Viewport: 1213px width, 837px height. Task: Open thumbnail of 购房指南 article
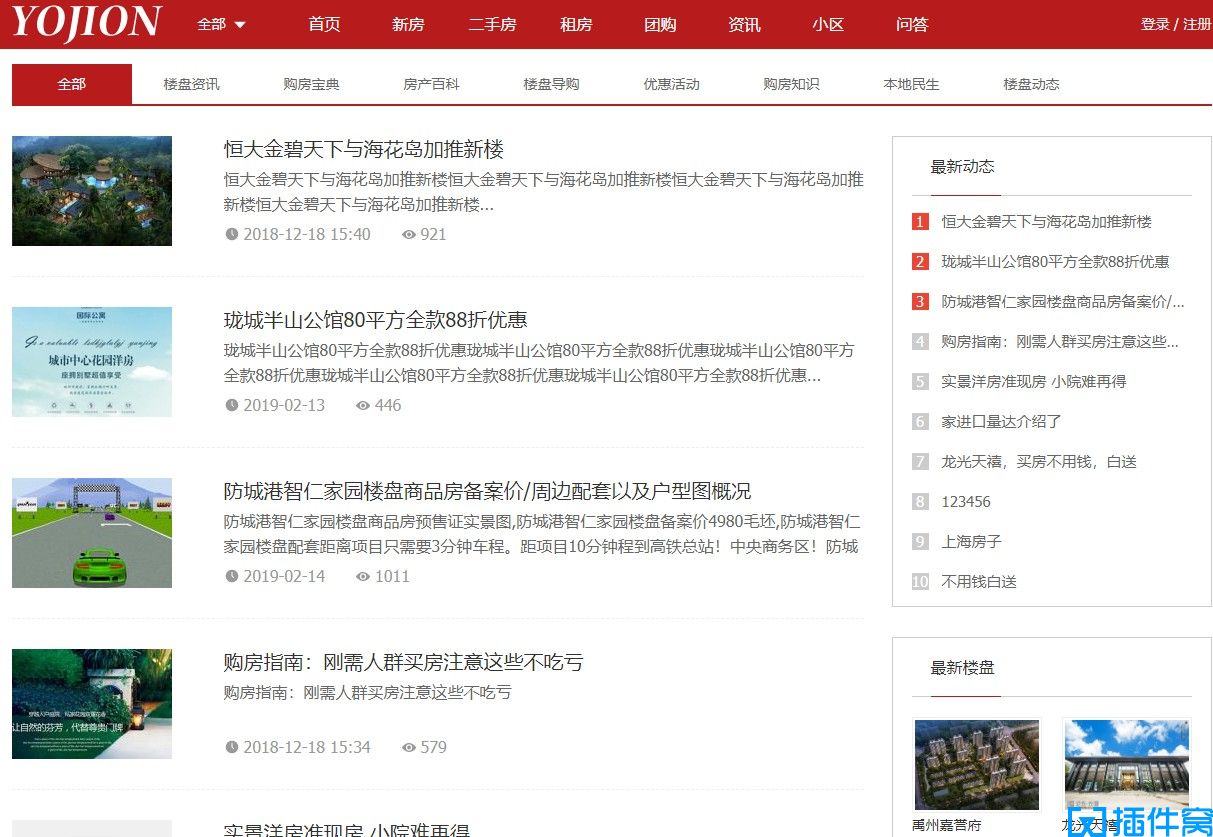click(x=92, y=704)
